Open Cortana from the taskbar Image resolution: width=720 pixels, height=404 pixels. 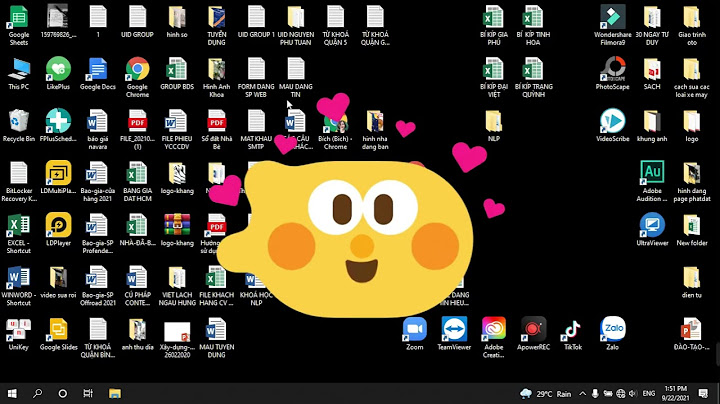pyautogui.click(x=63, y=393)
